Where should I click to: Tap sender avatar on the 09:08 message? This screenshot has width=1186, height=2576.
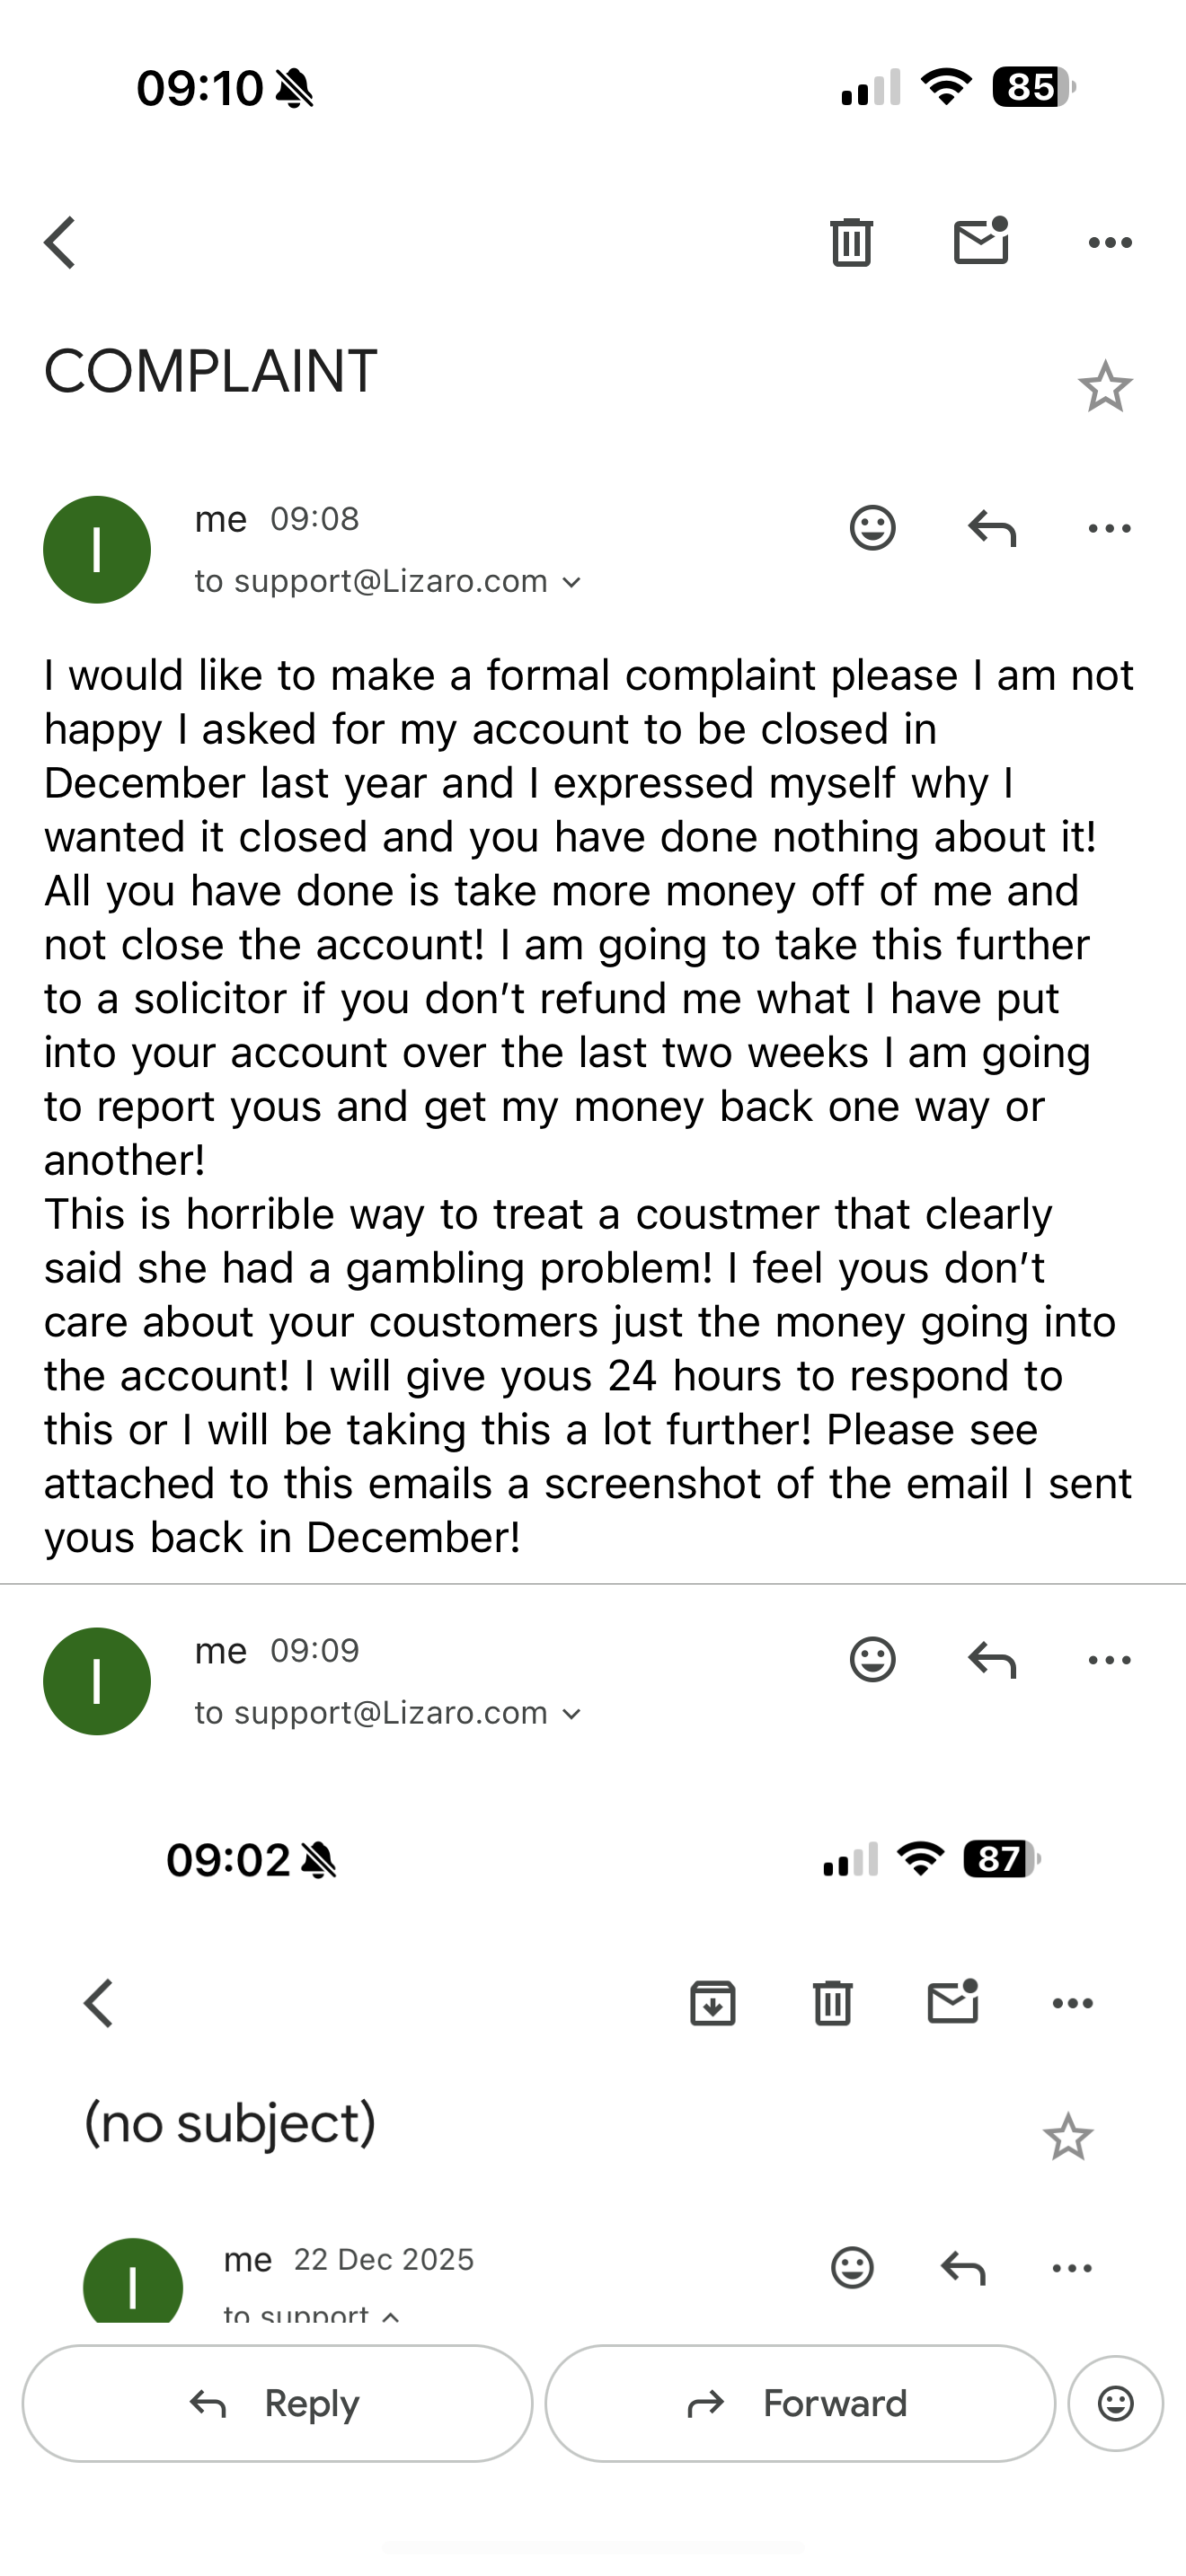click(97, 550)
